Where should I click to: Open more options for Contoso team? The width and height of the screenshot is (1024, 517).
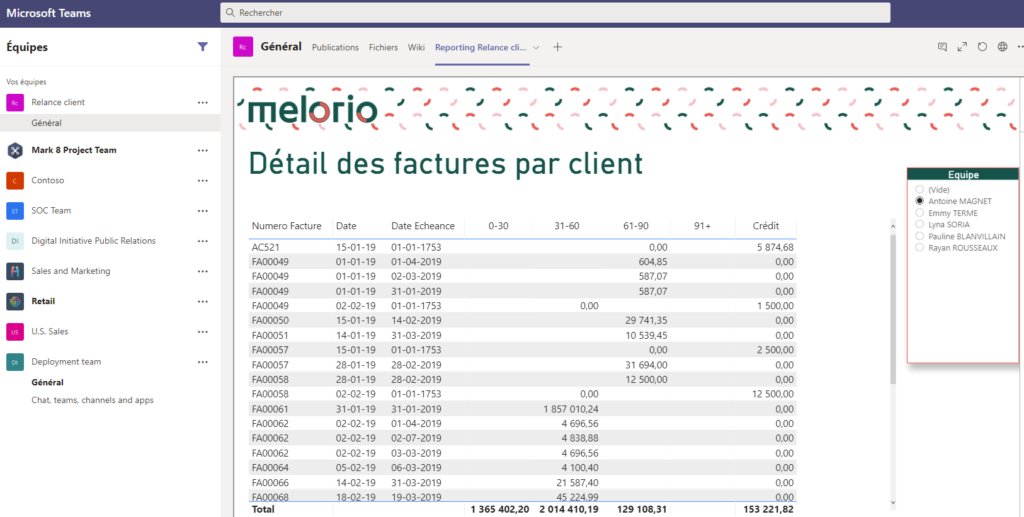click(203, 181)
